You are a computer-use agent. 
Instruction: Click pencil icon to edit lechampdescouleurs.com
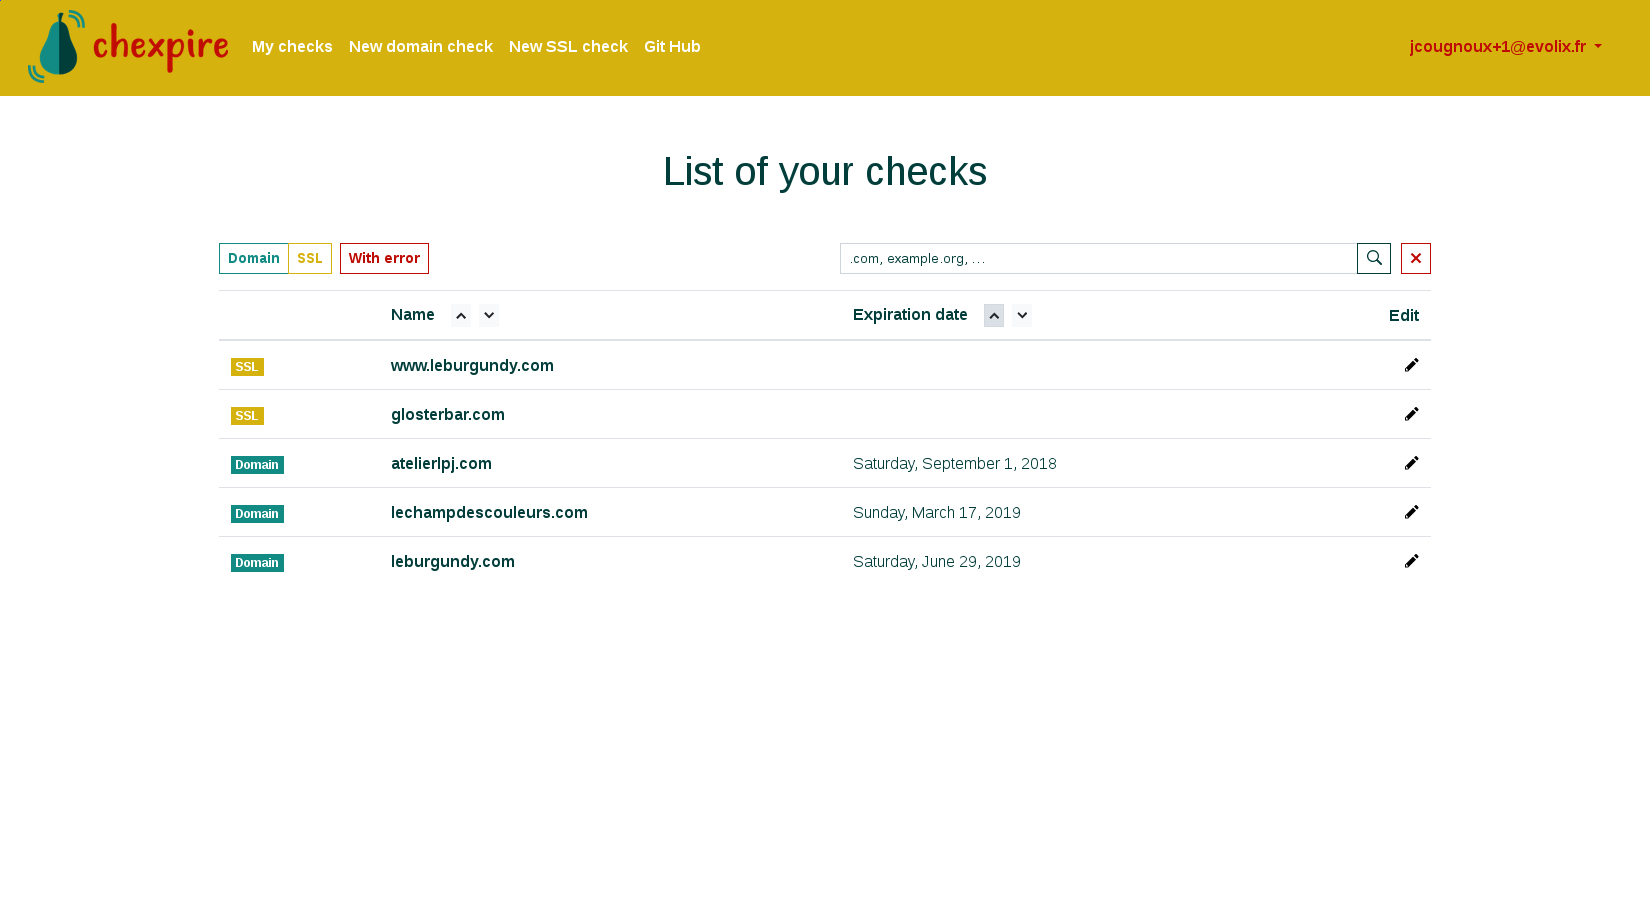(1411, 511)
